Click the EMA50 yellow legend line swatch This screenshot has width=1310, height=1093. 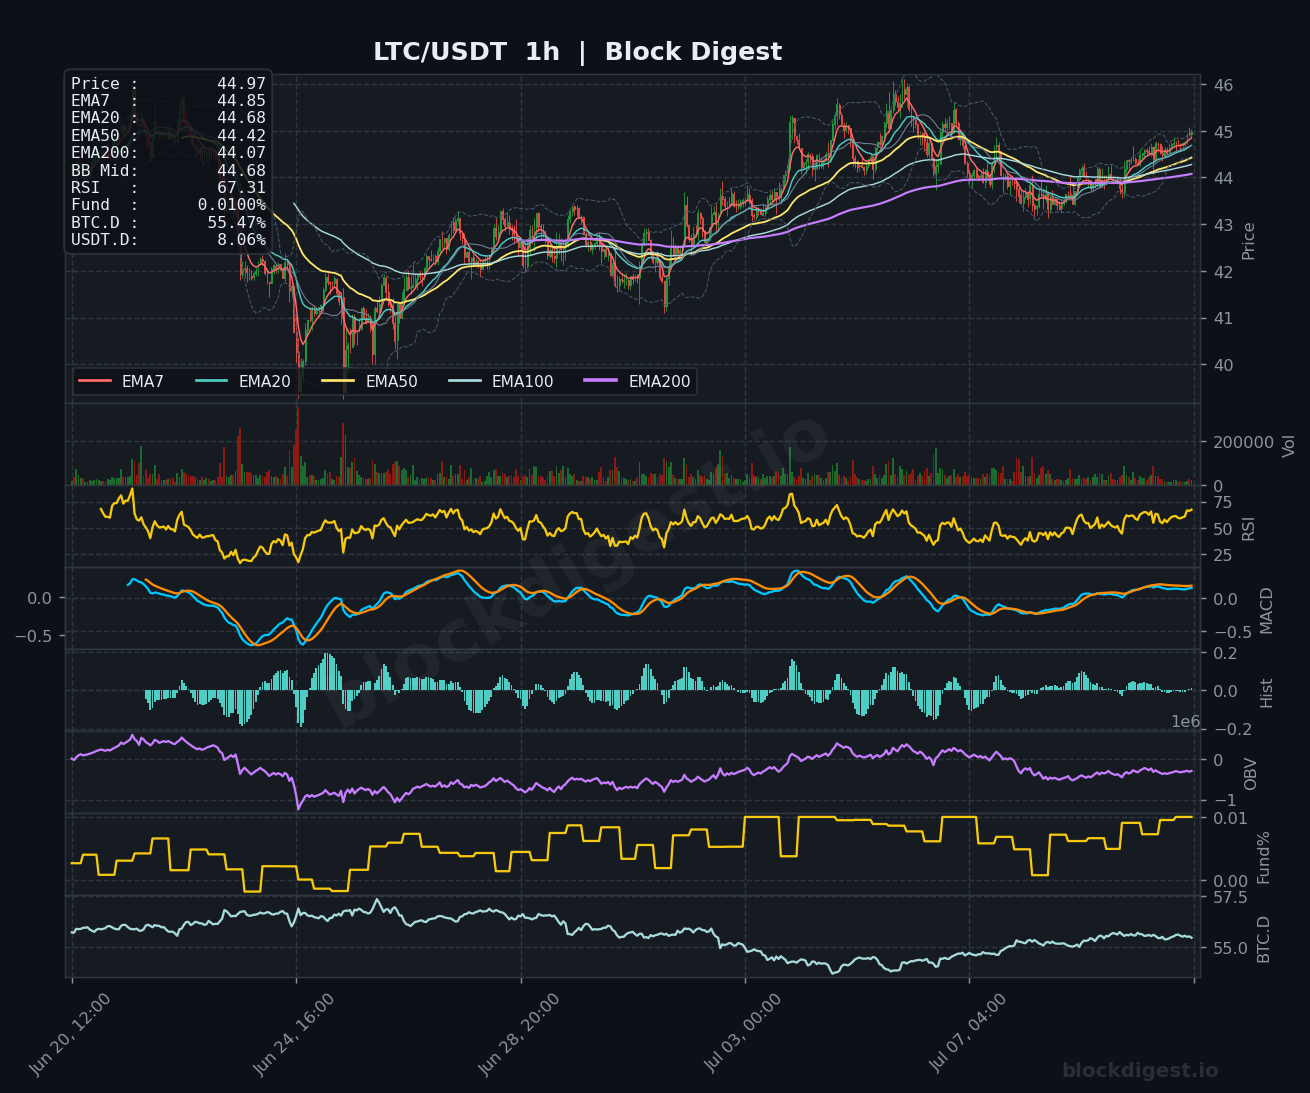click(x=338, y=381)
